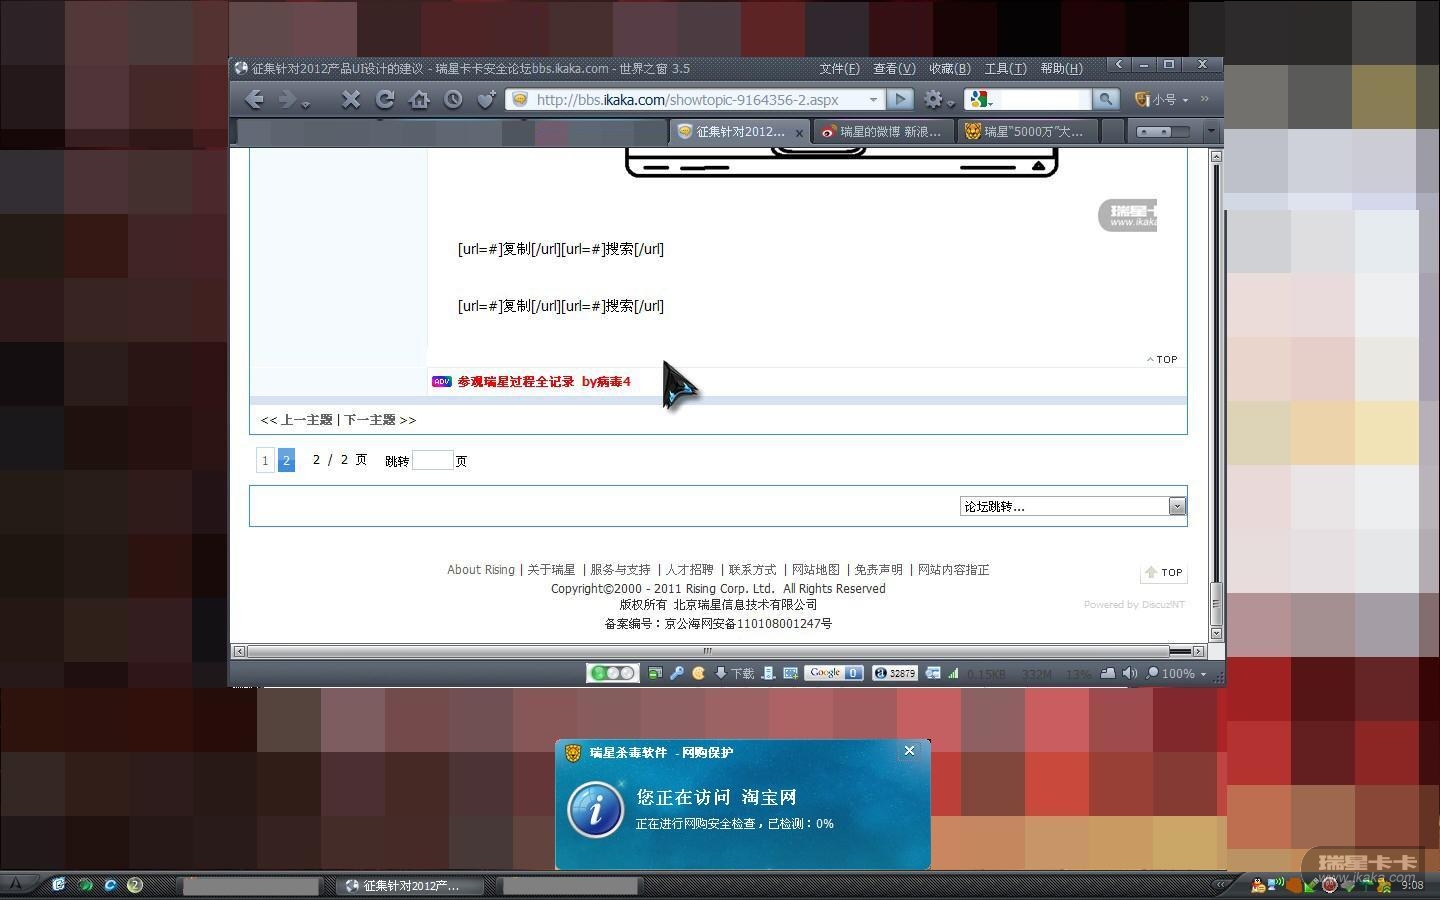Viewport: 1440px width, 900px height.
Task: Open the 服务与支持 footer link
Action: pyautogui.click(x=620, y=569)
